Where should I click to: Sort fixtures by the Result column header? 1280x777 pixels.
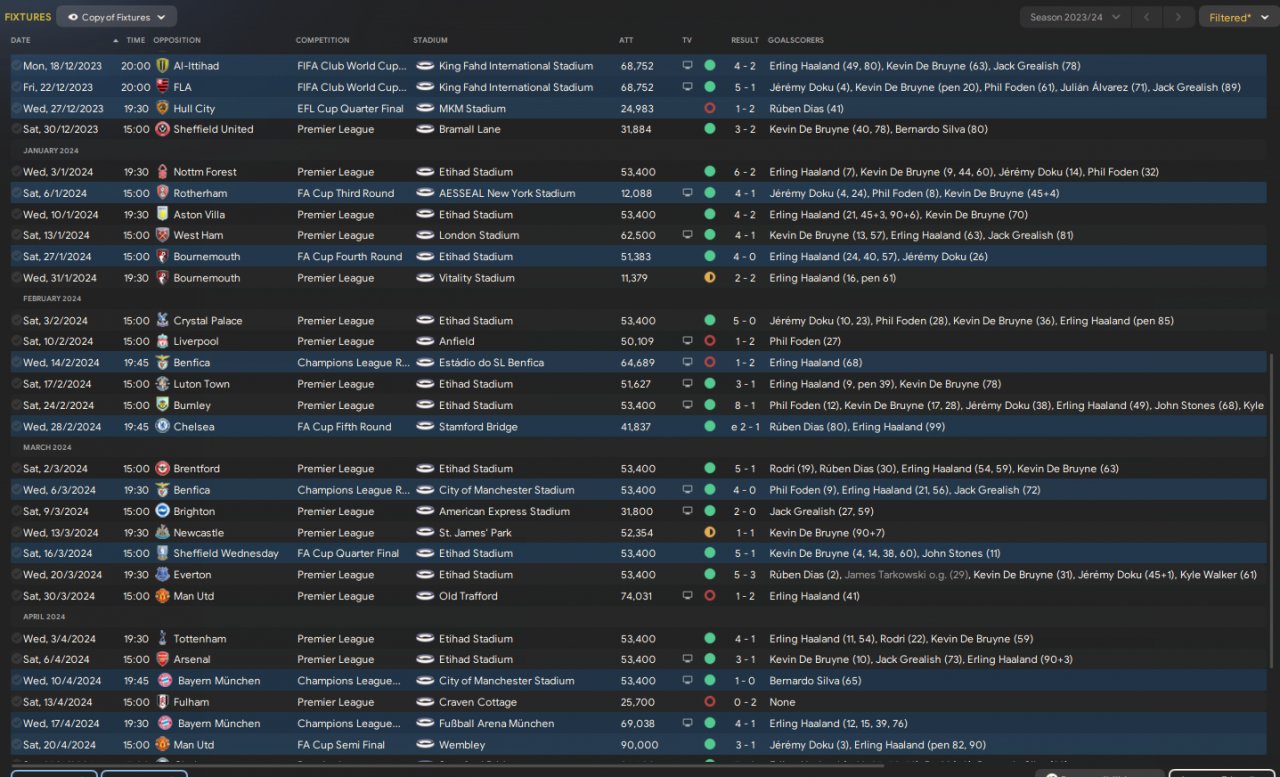pyautogui.click(x=745, y=40)
